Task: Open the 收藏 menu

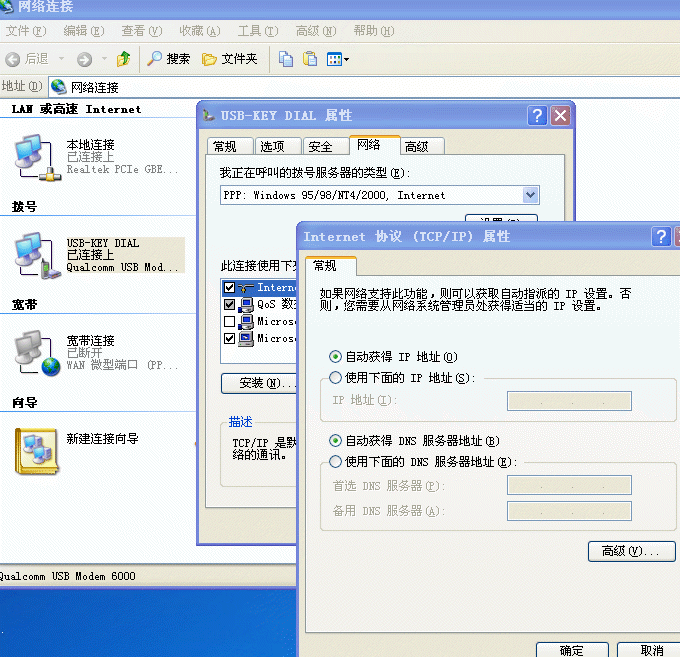Action: [200, 31]
